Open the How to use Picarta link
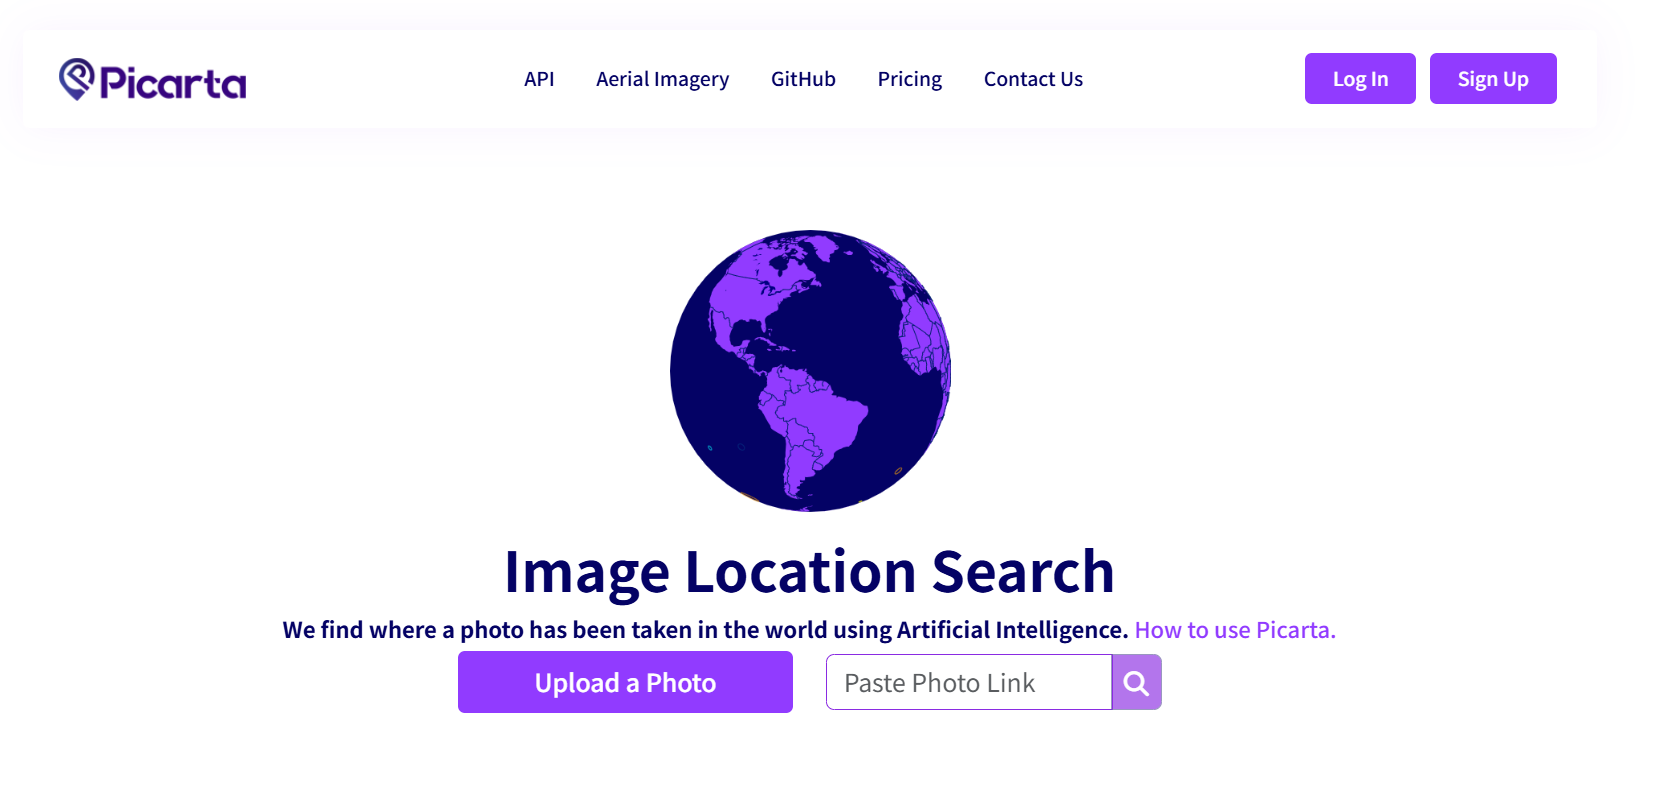The height and width of the screenshot is (790, 1666). click(1235, 630)
